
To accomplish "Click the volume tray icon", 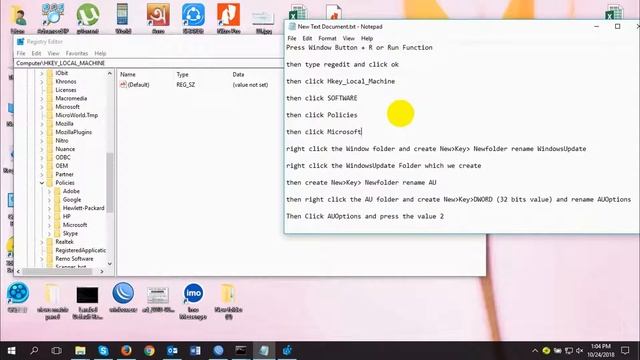I will [x=580, y=351].
